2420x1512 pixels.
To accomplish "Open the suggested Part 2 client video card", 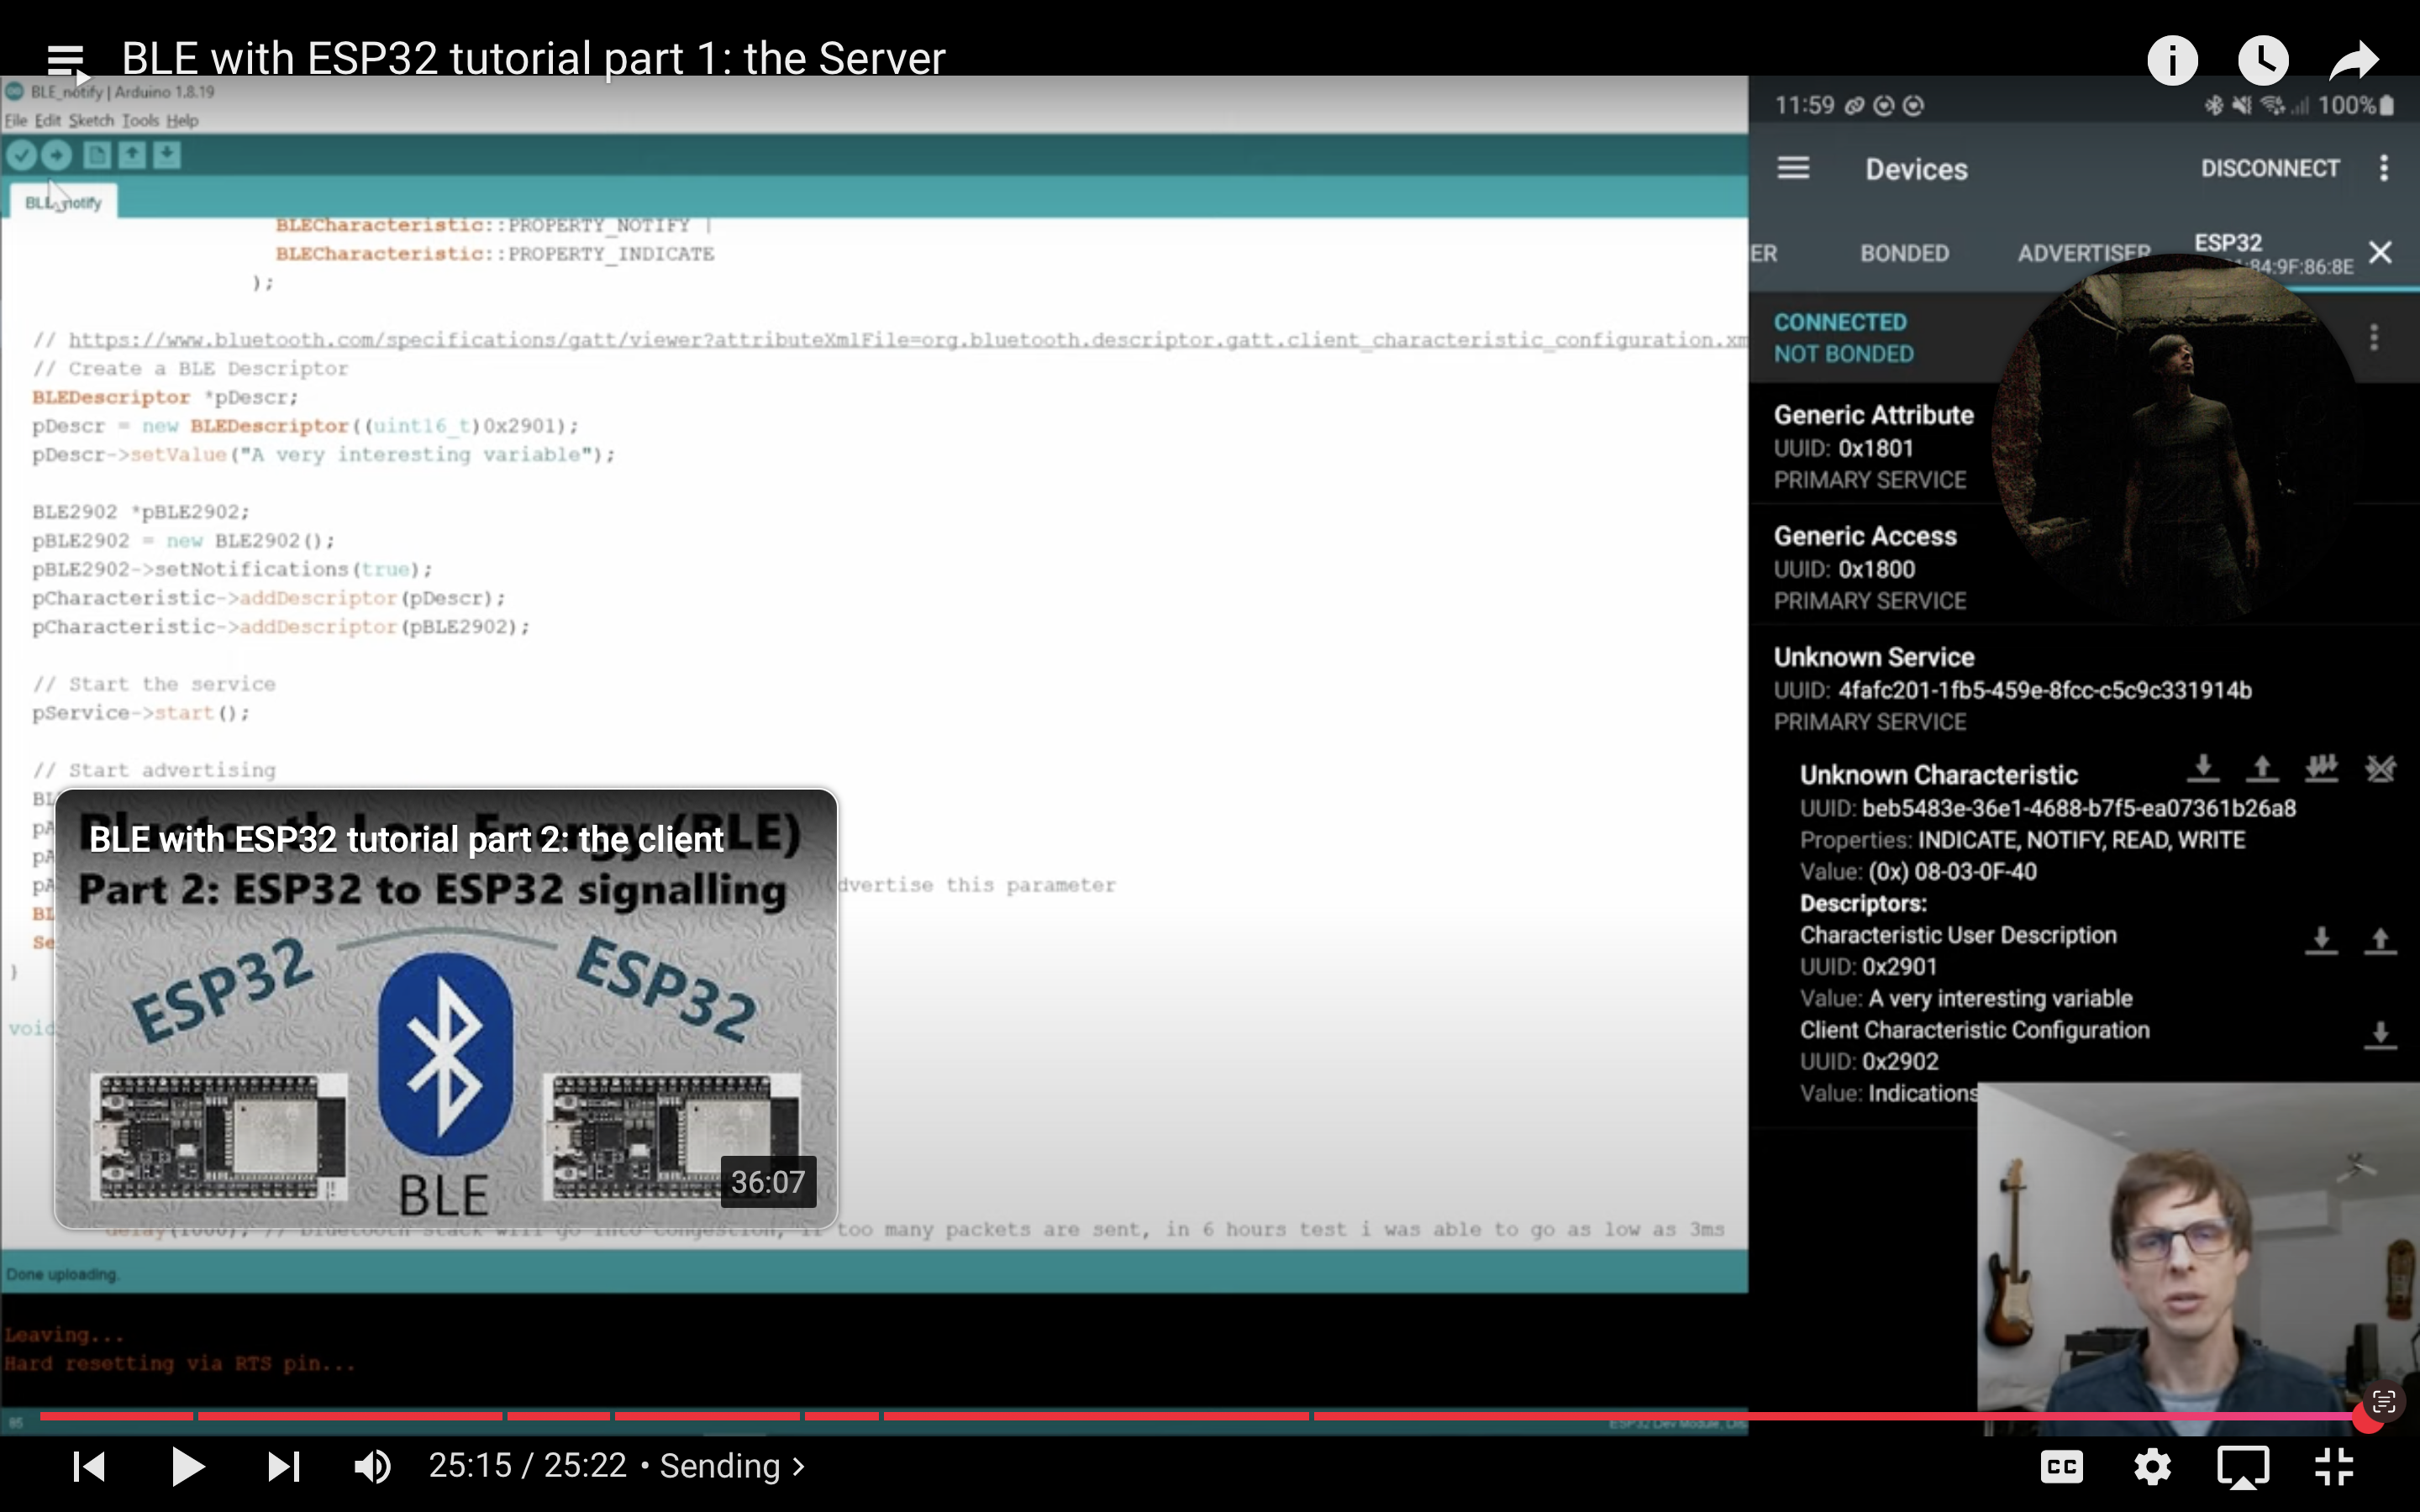I will (446, 1008).
